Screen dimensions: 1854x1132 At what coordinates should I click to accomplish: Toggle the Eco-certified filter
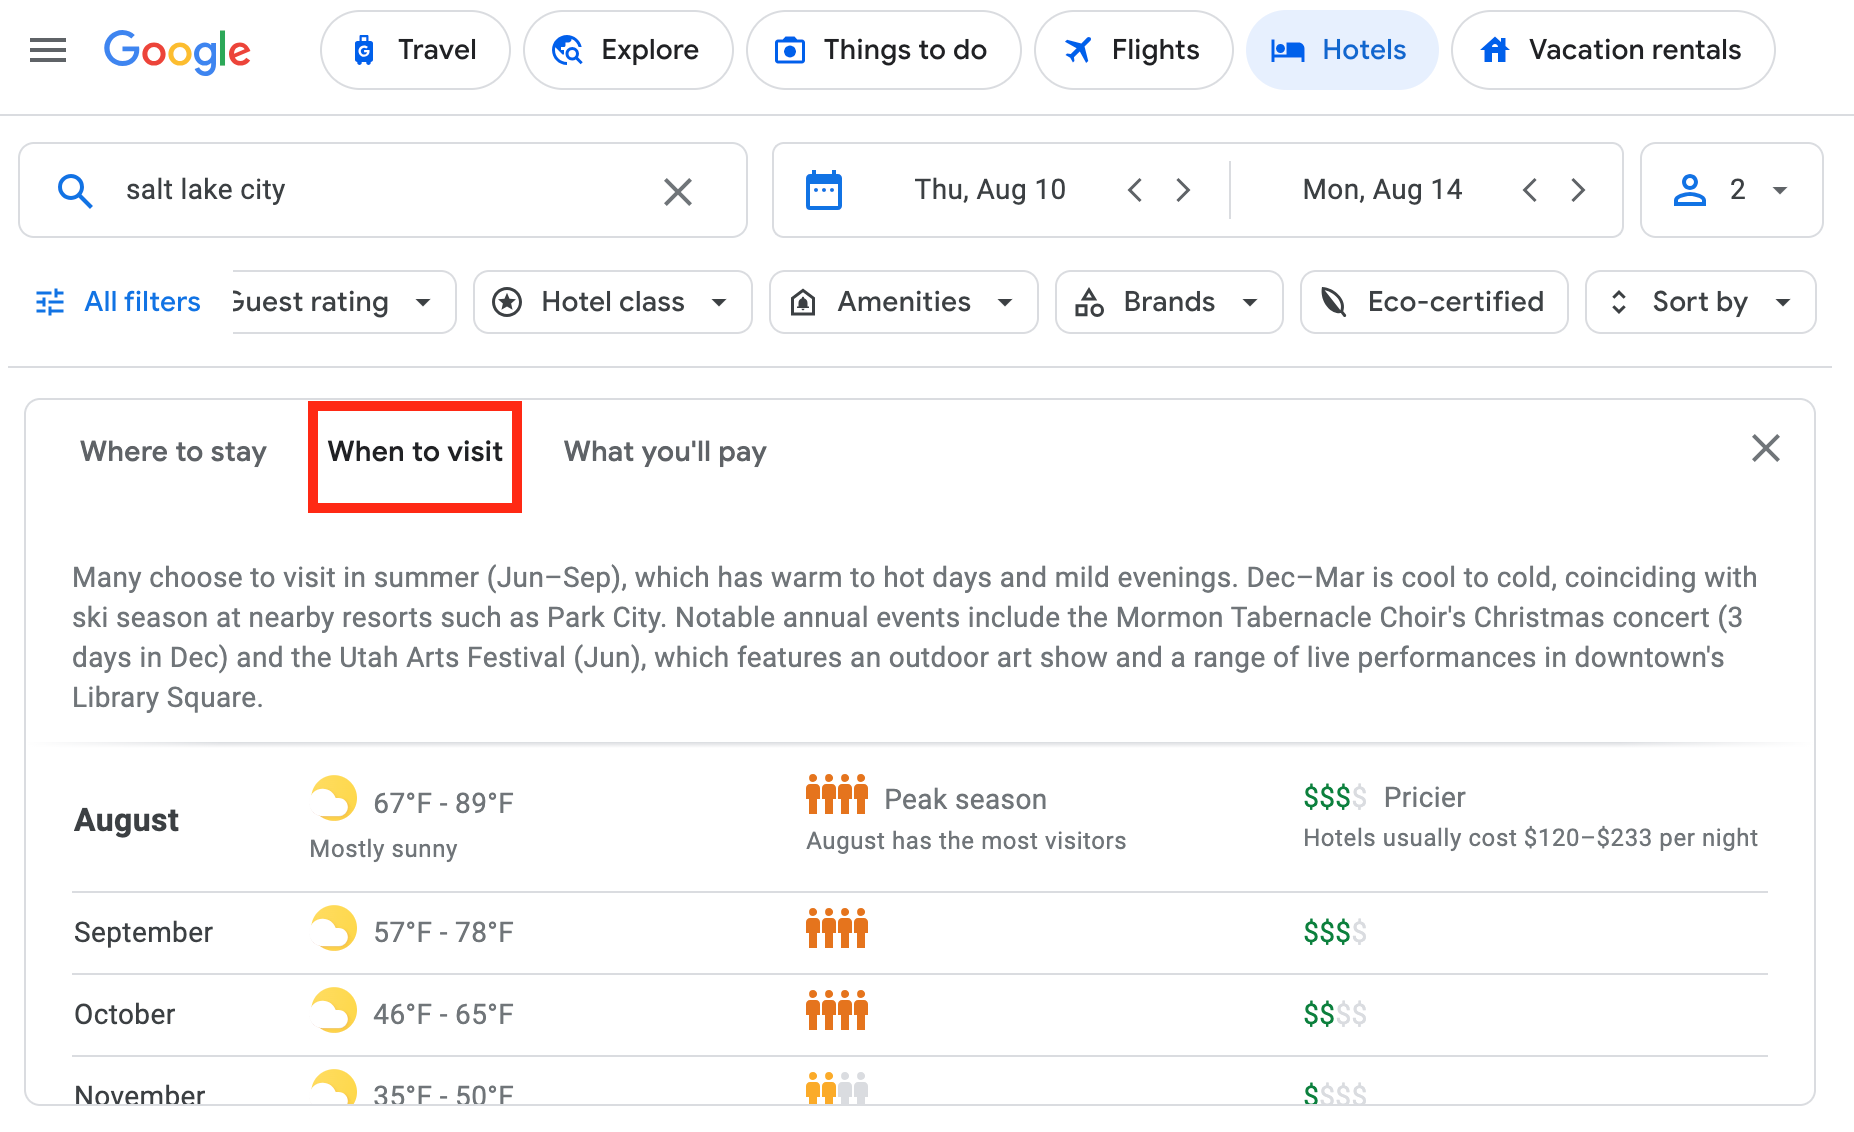click(x=1433, y=302)
